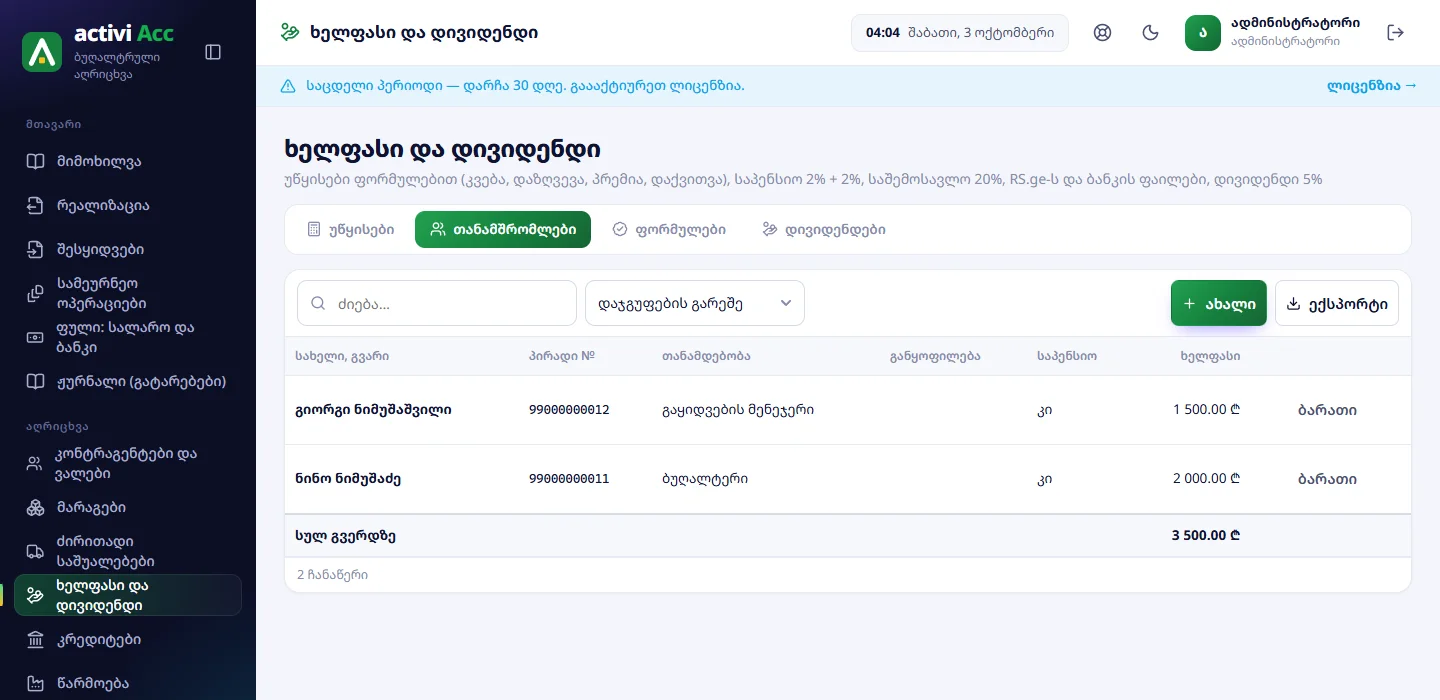Collapse the sidebar with the panel icon
The height and width of the screenshot is (700, 1440).
click(213, 52)
